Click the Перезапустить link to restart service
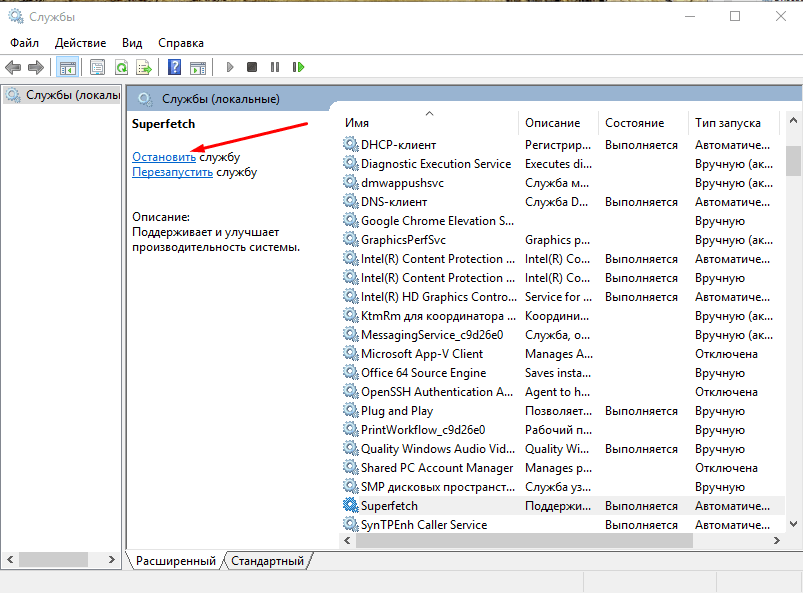The image size is (803, 593). [x=173, y=172]
